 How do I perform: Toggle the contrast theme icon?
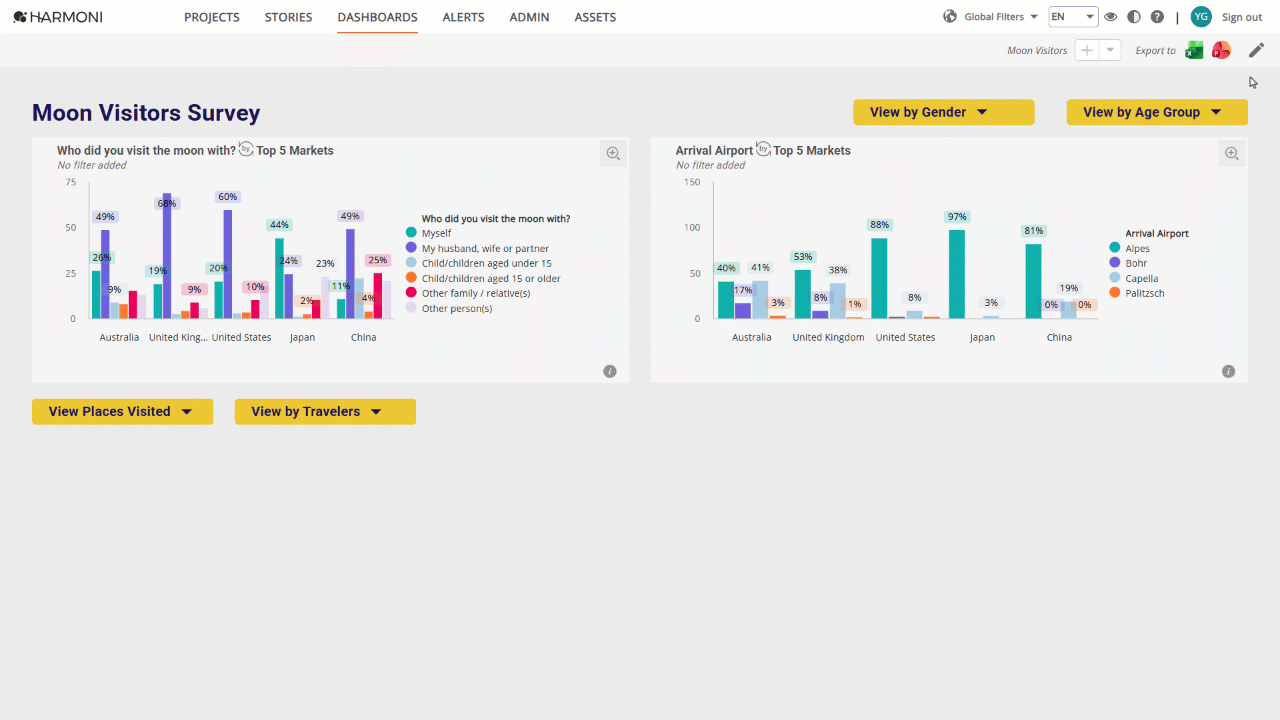click(x=1134, y=17)
